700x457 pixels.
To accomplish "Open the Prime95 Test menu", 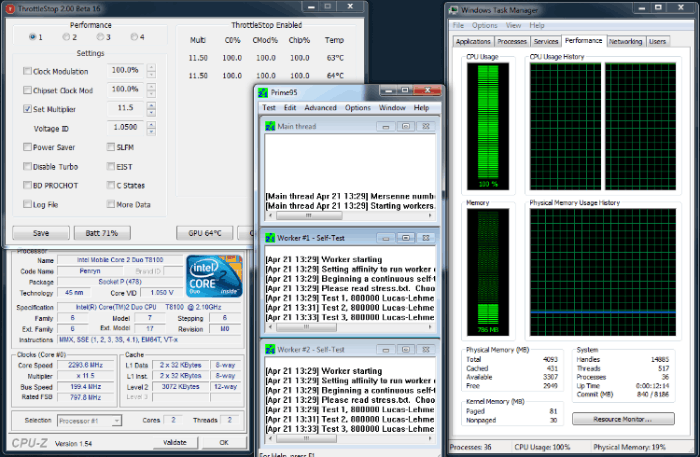I will (269, 108).
